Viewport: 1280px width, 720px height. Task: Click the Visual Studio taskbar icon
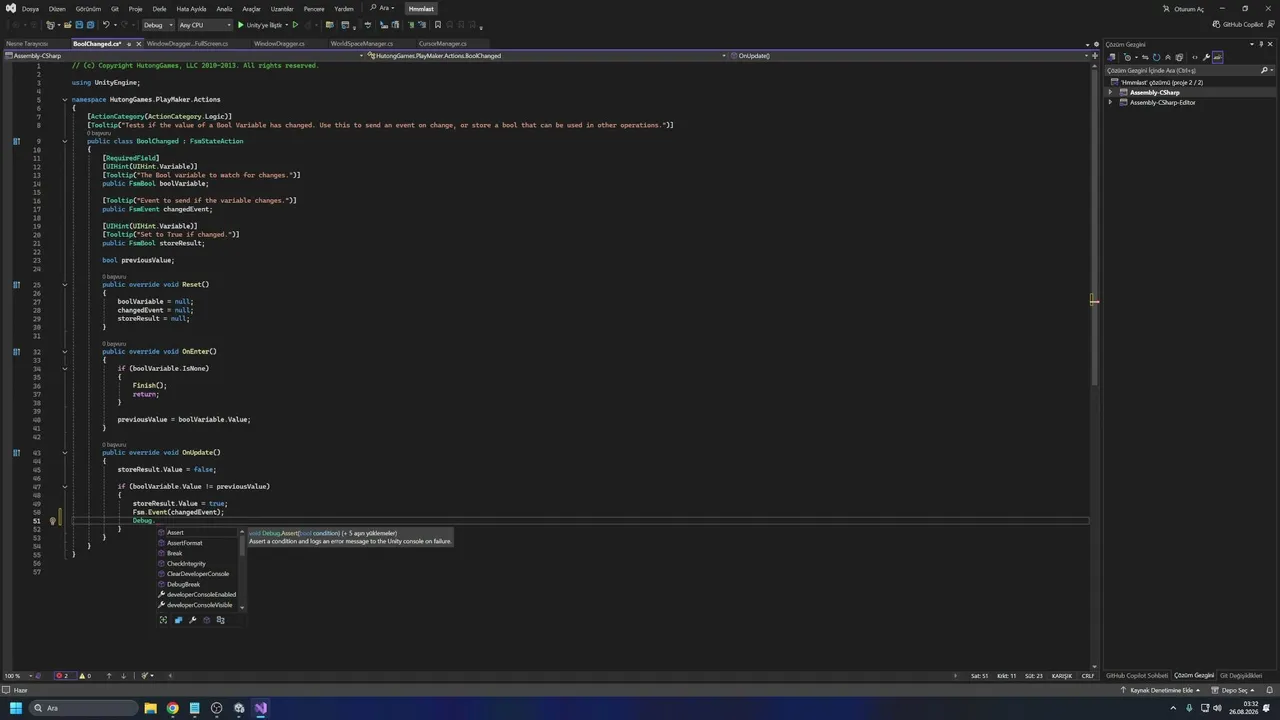click(261, 708)
